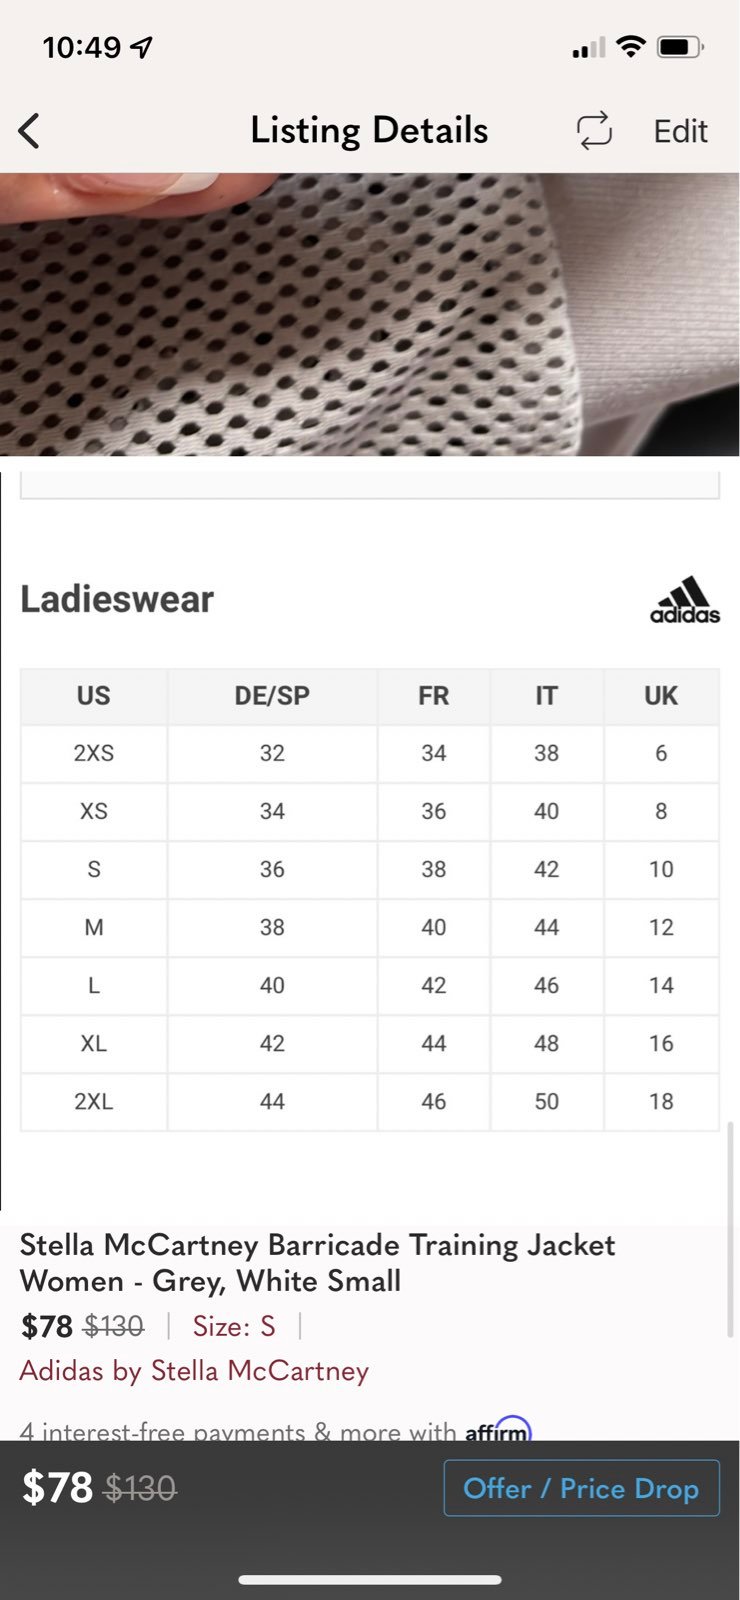Tap the share/repost arrows icon
740x1600 pixels.
coord(594,131)
